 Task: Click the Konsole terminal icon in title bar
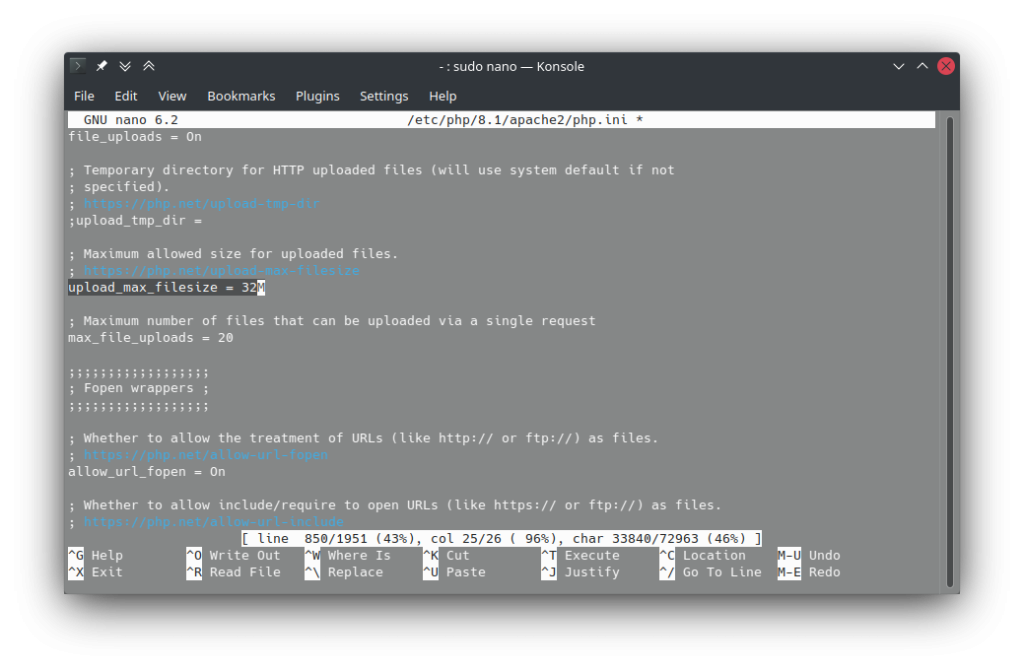[78, 66]
